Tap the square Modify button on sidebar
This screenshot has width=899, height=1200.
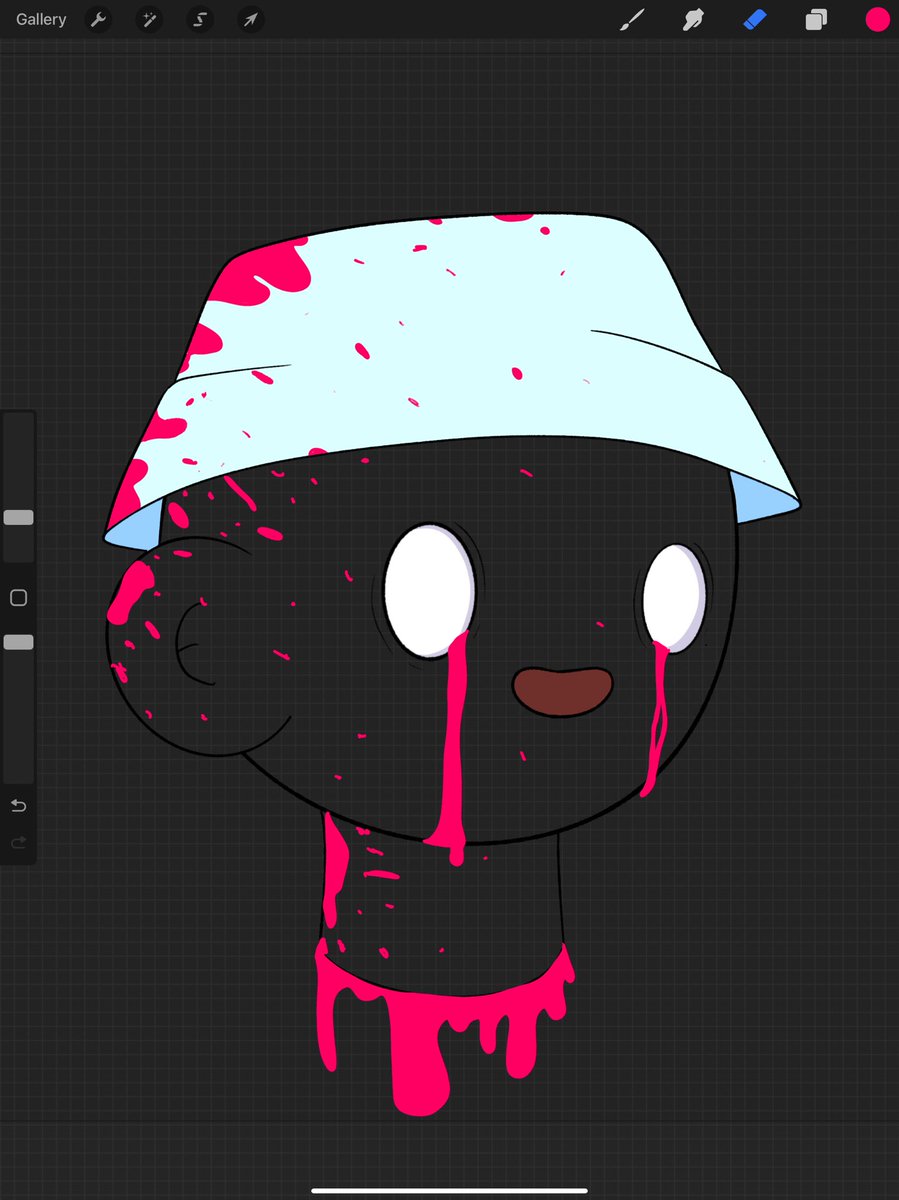tap(18, 598)
